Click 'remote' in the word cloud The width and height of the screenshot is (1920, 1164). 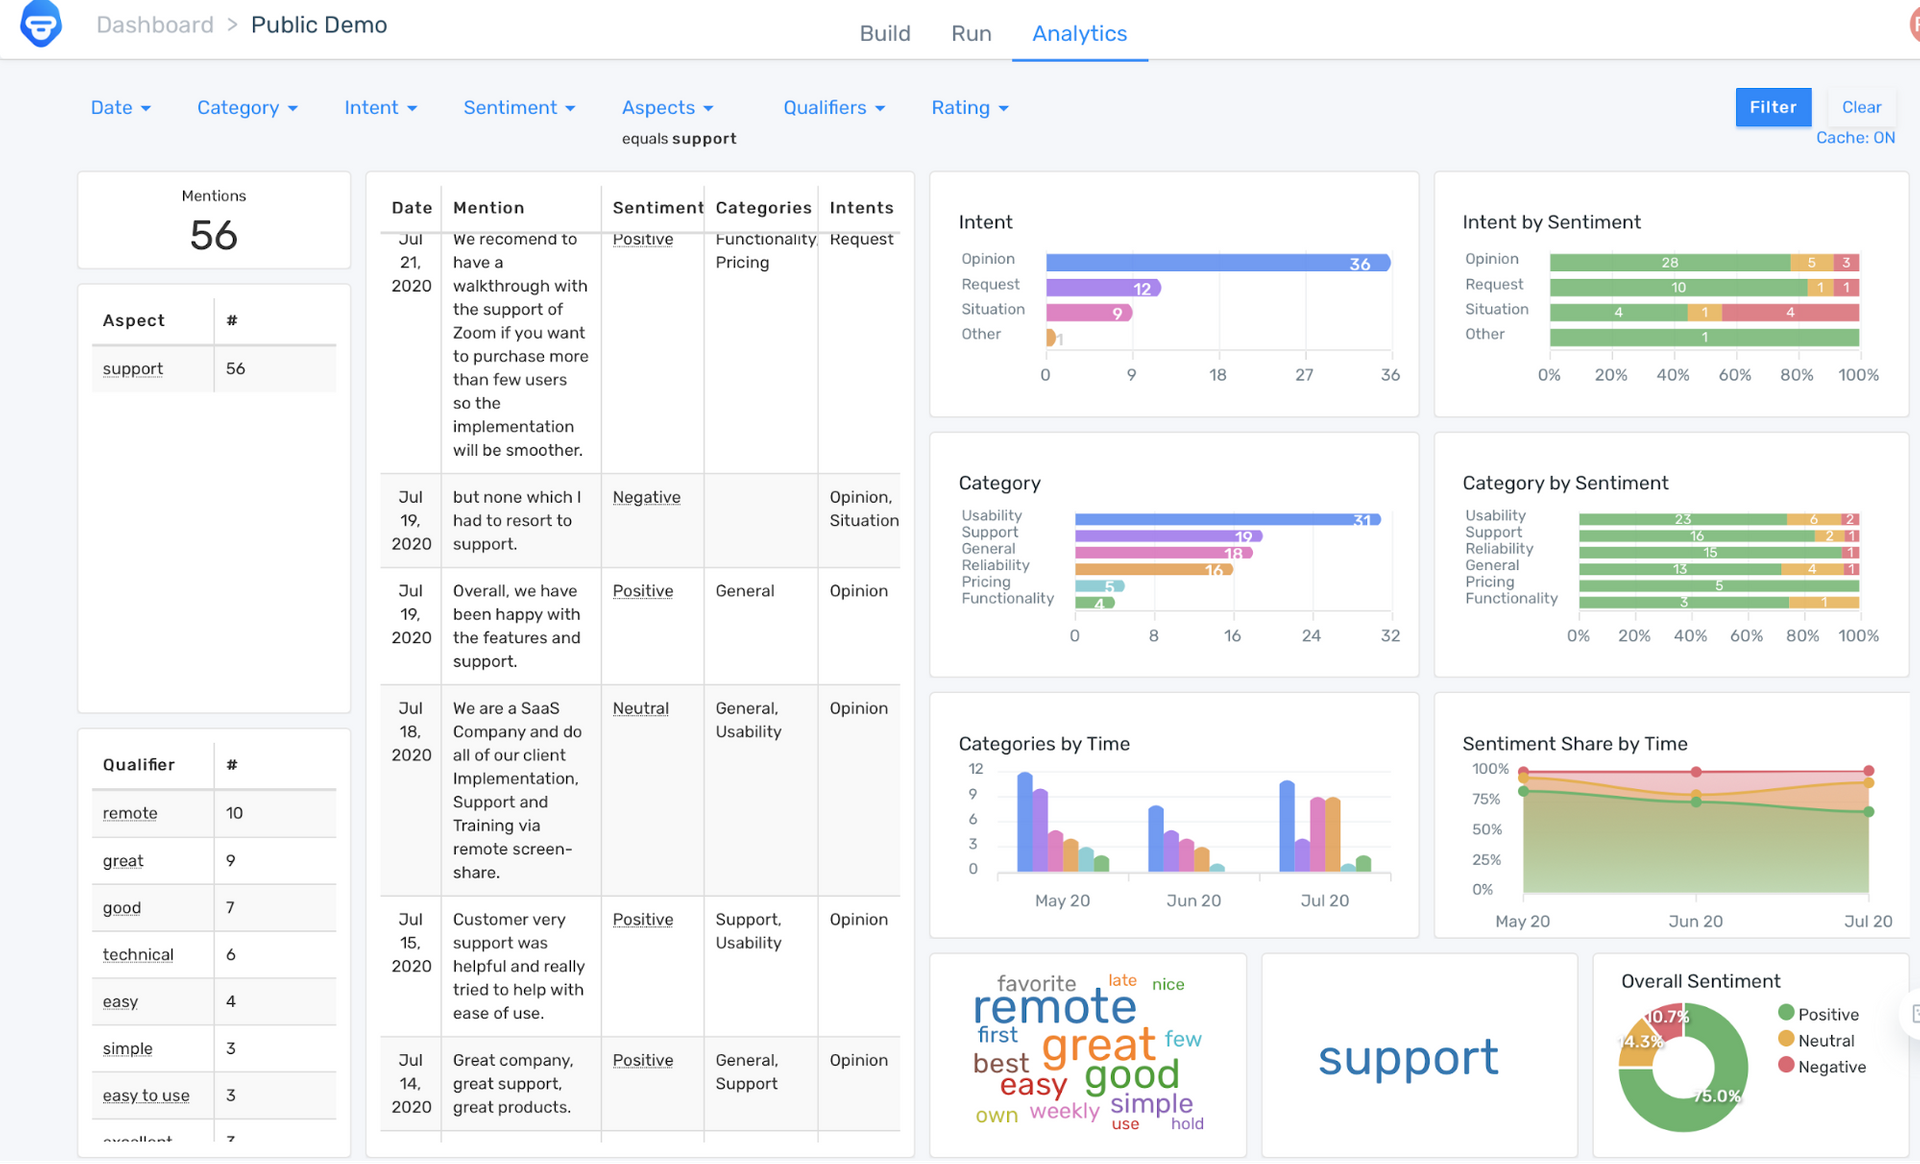click(1054, 1008)
